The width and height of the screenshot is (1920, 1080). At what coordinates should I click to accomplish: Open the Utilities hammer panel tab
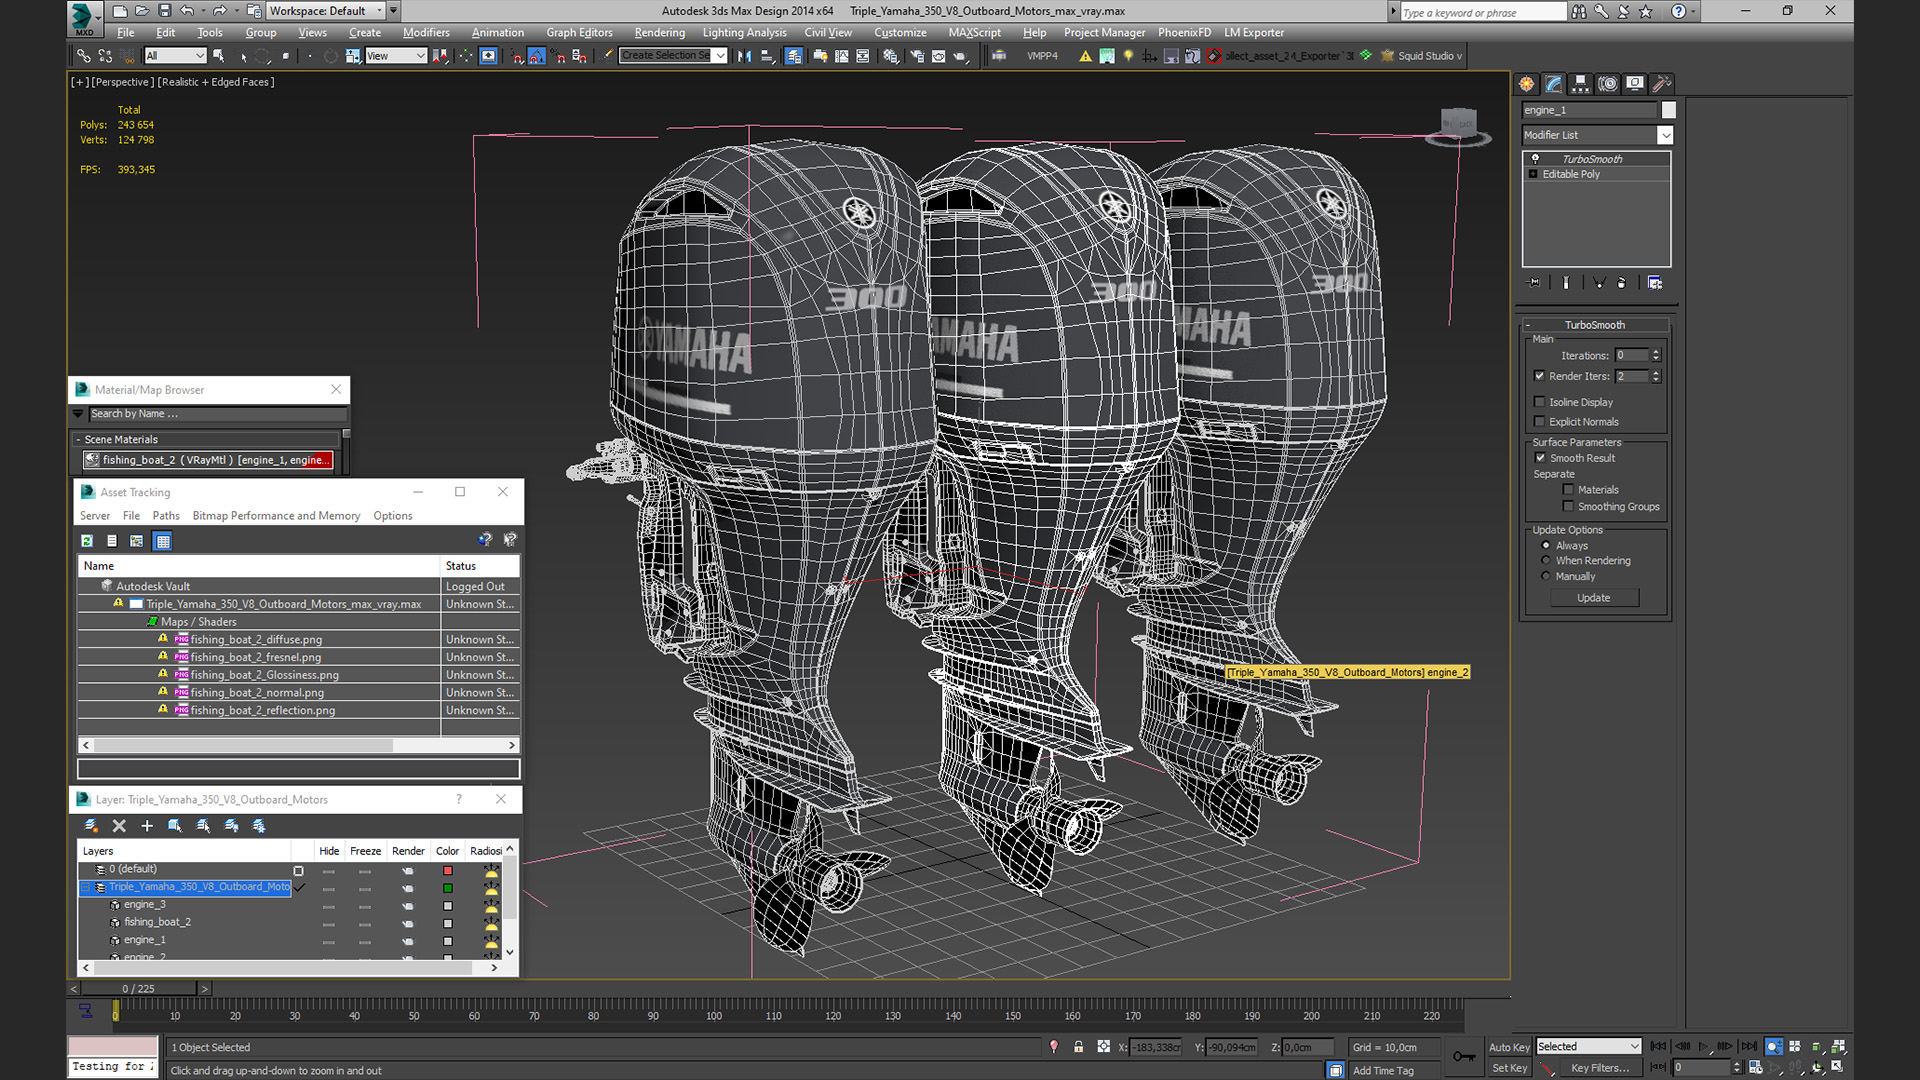point(1661,84)
